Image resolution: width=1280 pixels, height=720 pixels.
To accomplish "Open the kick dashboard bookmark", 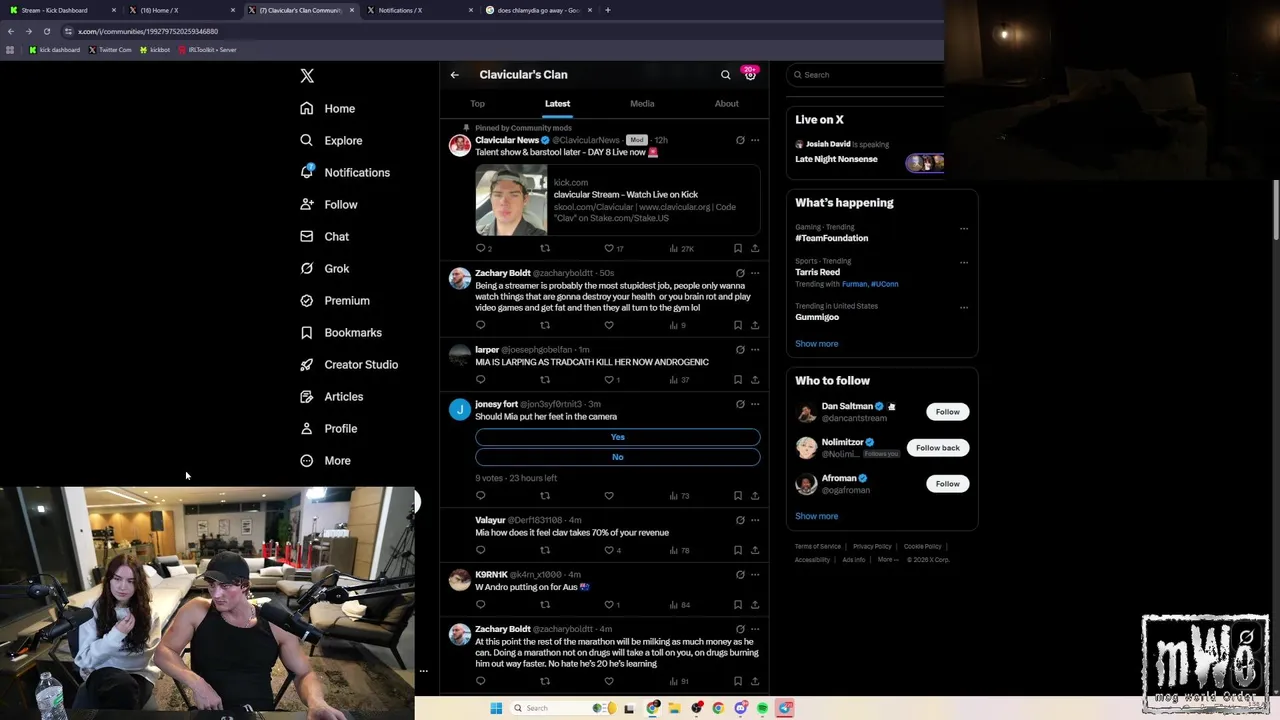I will [55, 49].
